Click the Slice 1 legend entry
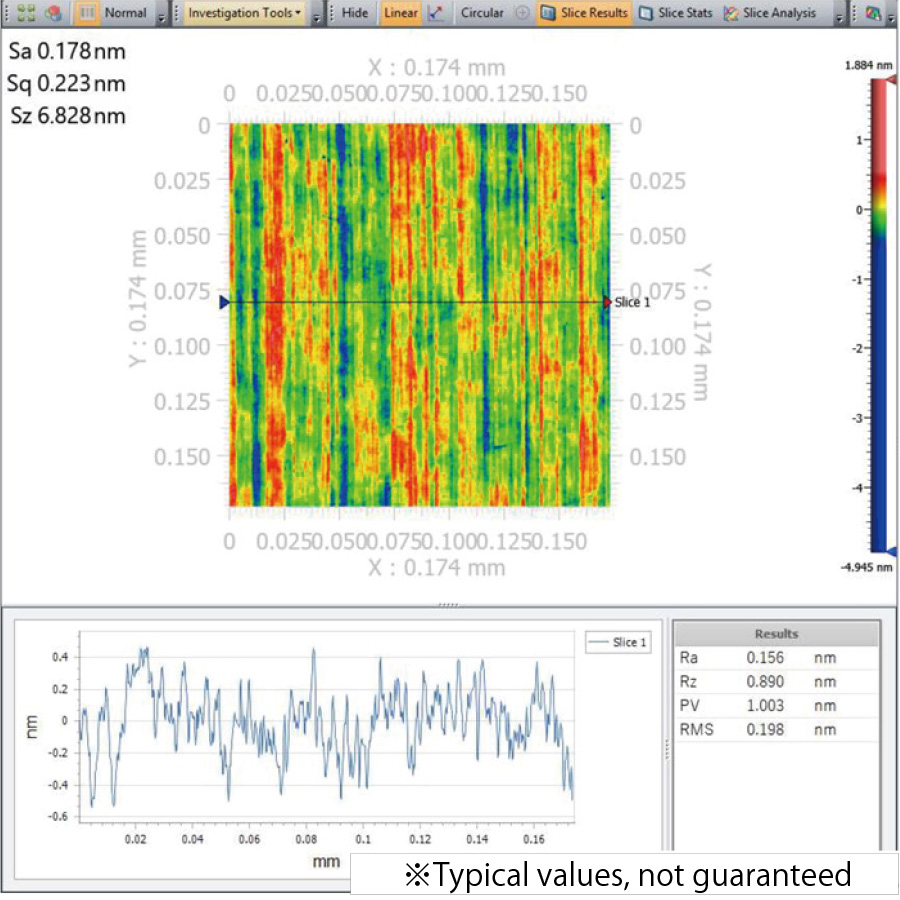This screenshot has width=900, height=900. click(x=620, y=640)
